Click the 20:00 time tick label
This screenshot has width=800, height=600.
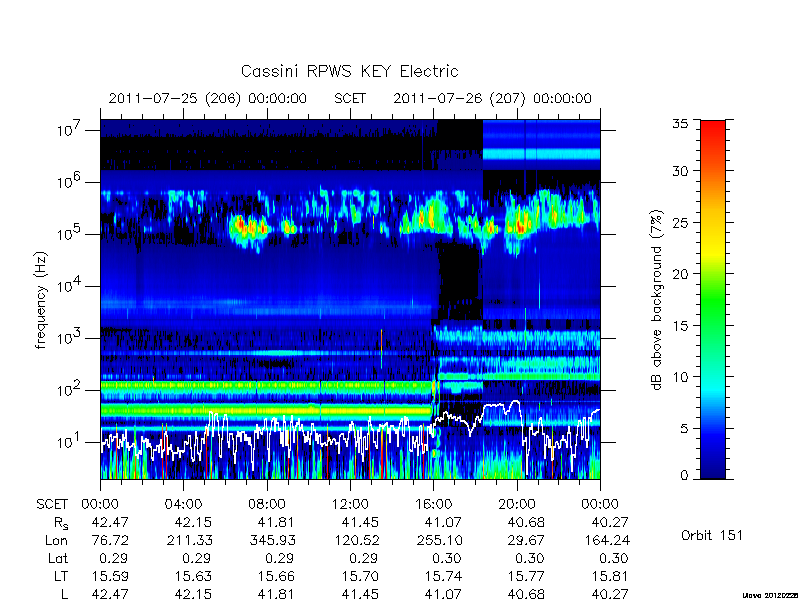(517, 504)
